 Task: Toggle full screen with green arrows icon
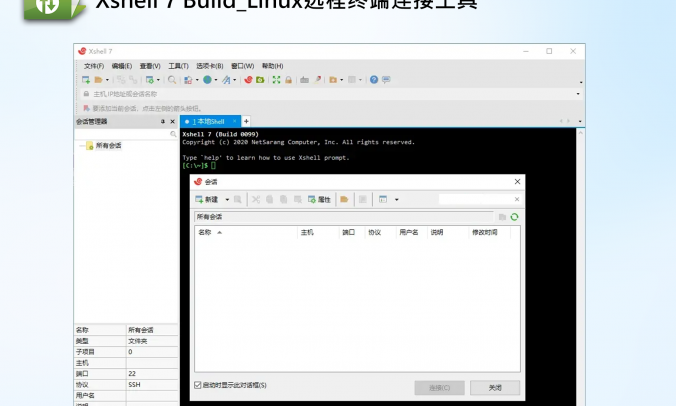tap(276, 80)
